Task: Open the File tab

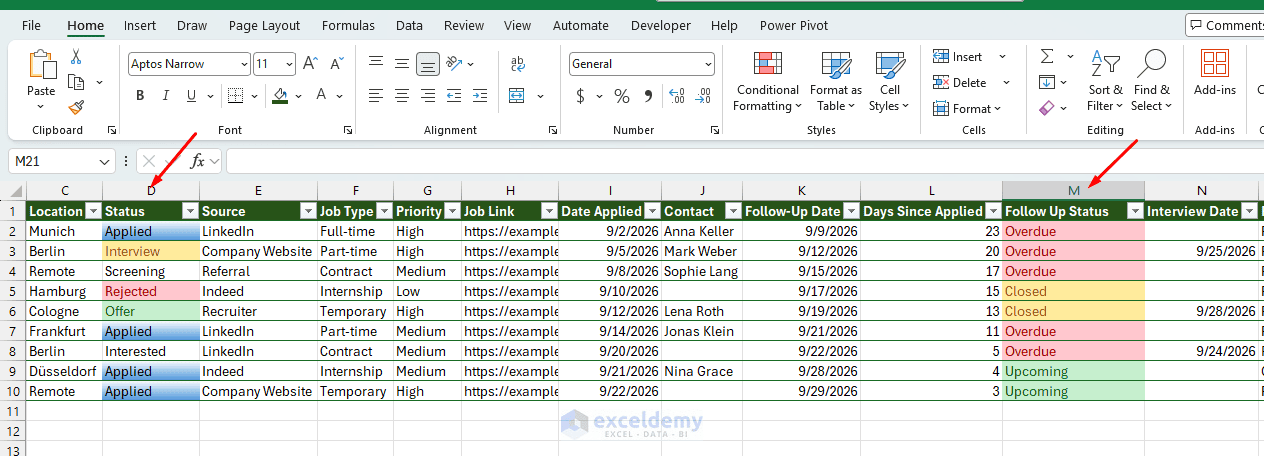Action: coord(31,25)
